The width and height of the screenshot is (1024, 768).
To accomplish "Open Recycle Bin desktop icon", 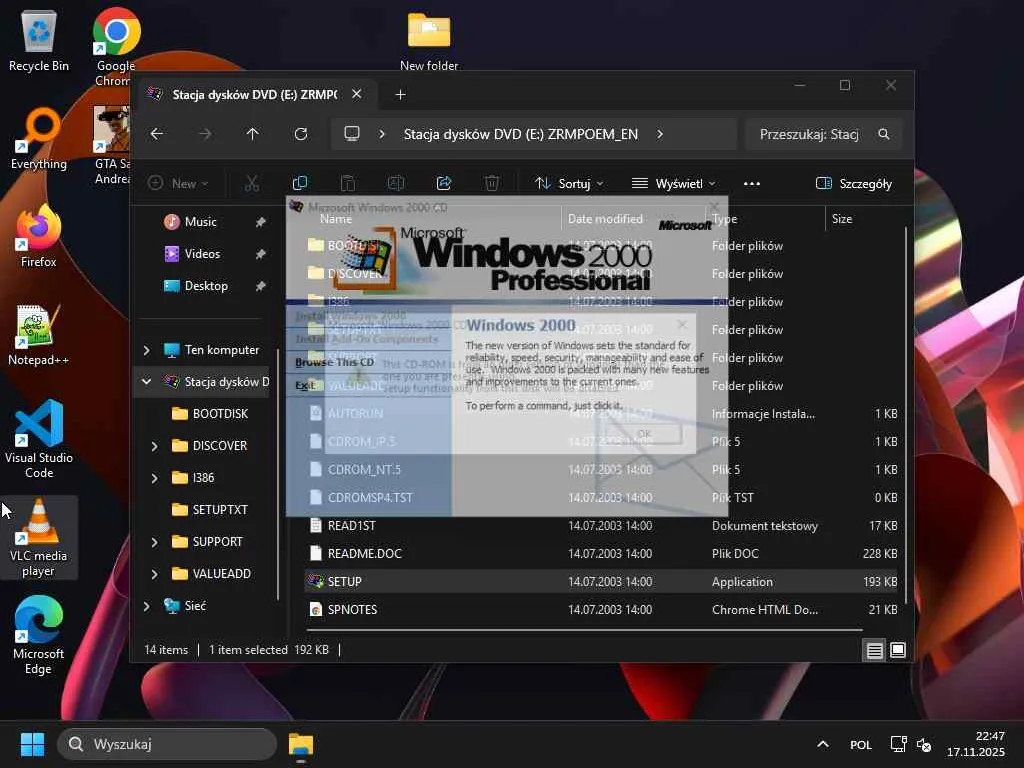I will (x=39, y=40).
